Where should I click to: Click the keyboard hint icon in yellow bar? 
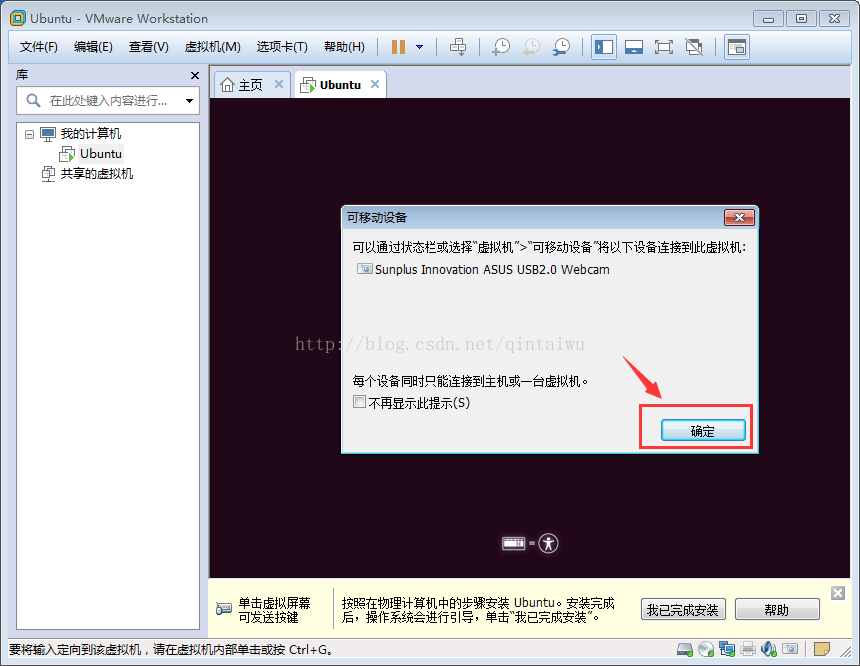click(224, 609)
